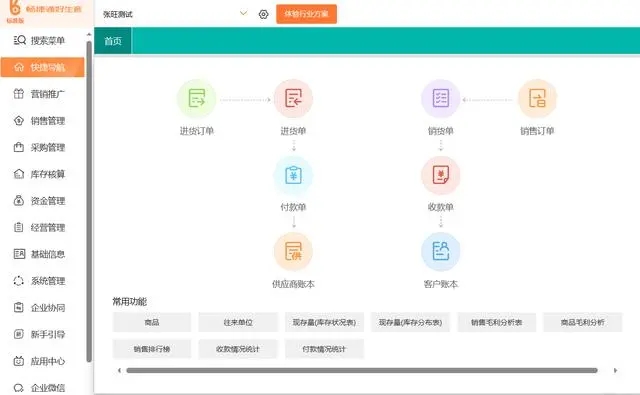Open 现存量(库存状况表) shortcut
Viewport: 640px width, 395px height.
pyautogui.click(x=324, y=322)
